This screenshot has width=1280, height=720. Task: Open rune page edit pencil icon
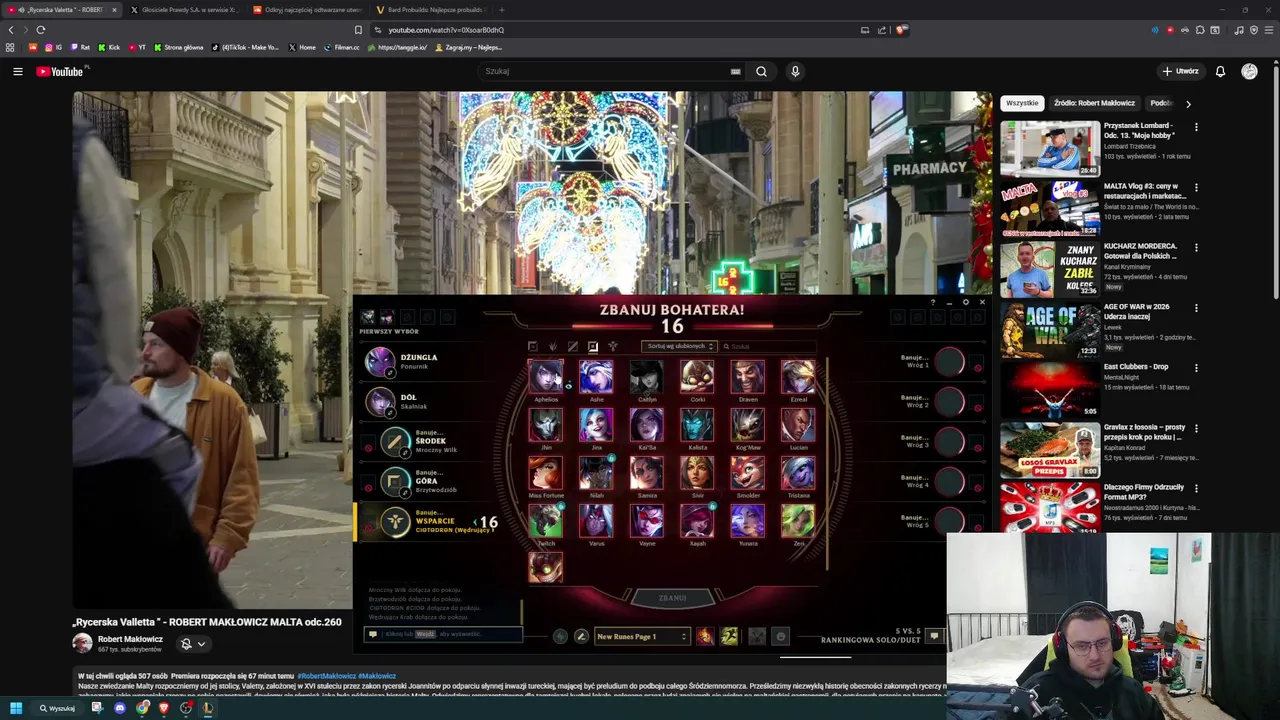pos(581,636)
